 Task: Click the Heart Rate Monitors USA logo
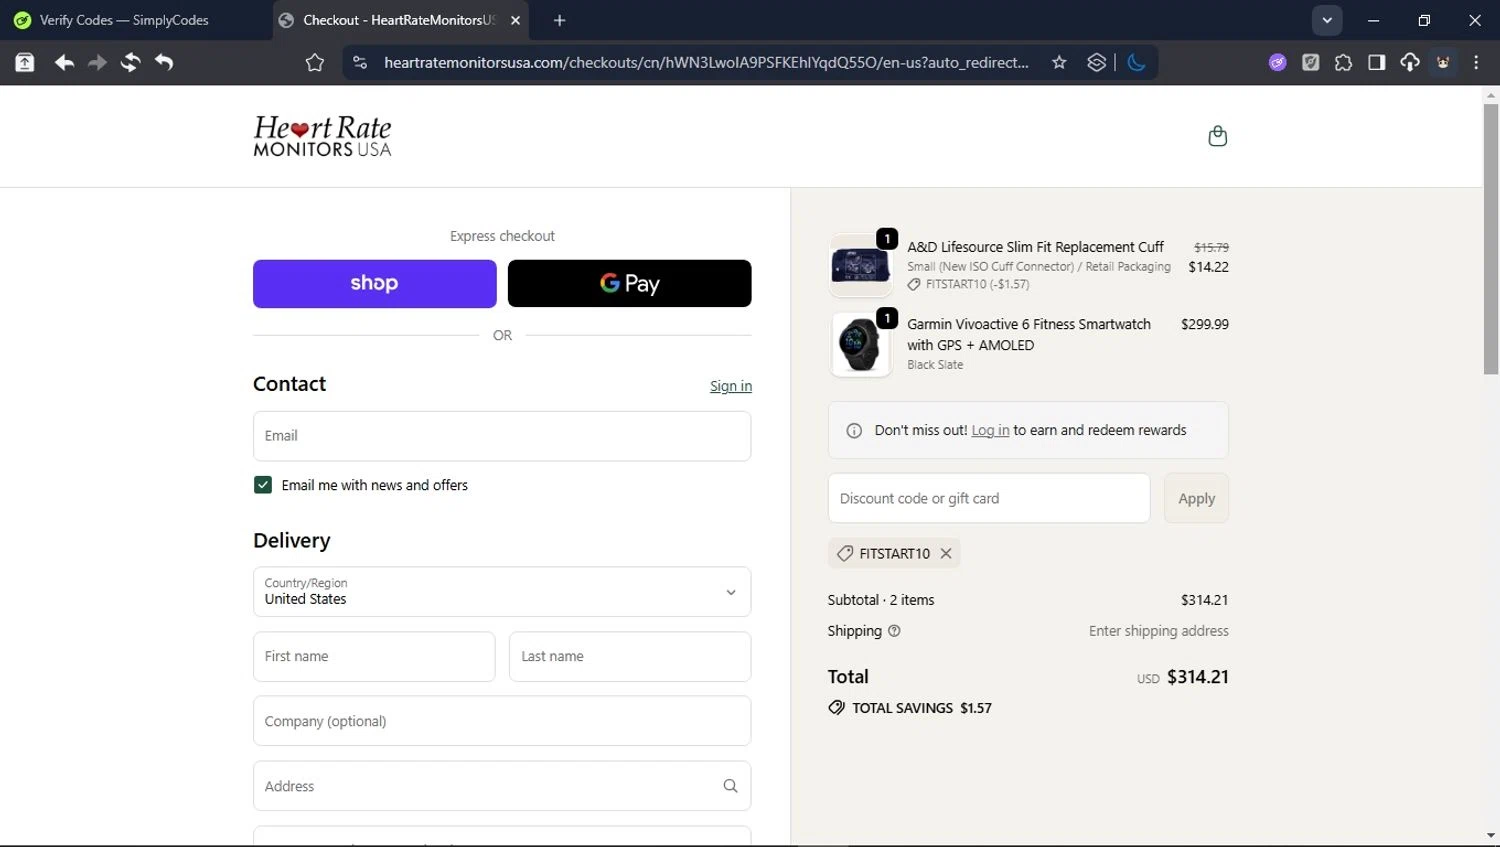322,136
